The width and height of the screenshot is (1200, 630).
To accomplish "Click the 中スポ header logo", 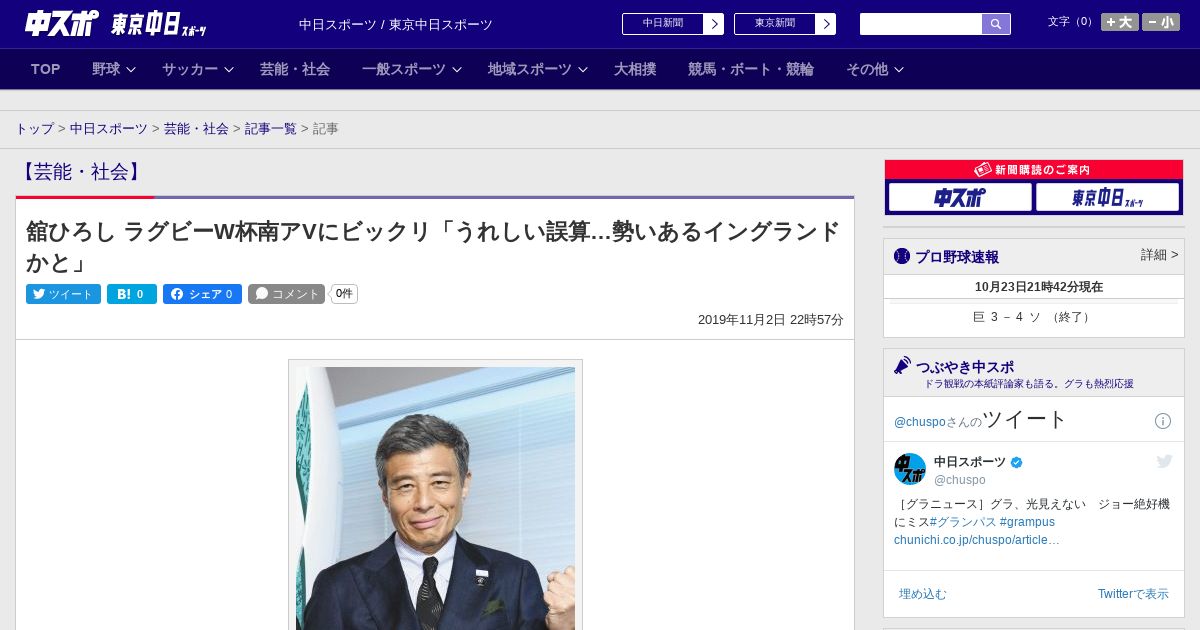I will coord(61,23).
